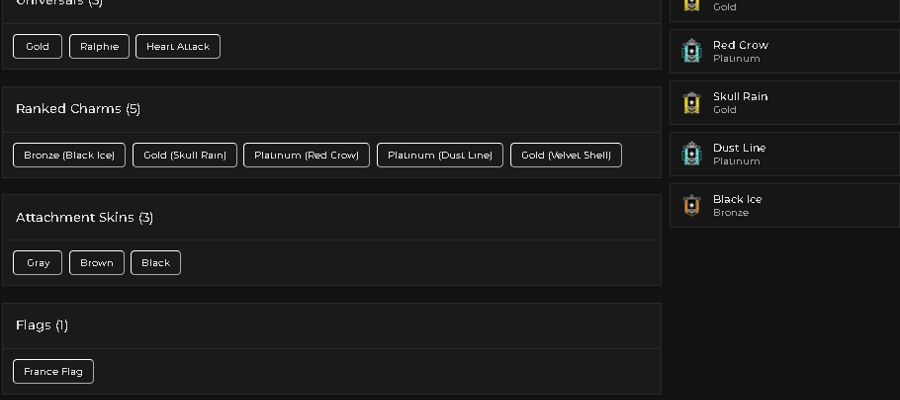This screenshot has width=900, height=400.
Task: Collapse the Flags section header
Action: 332,325
